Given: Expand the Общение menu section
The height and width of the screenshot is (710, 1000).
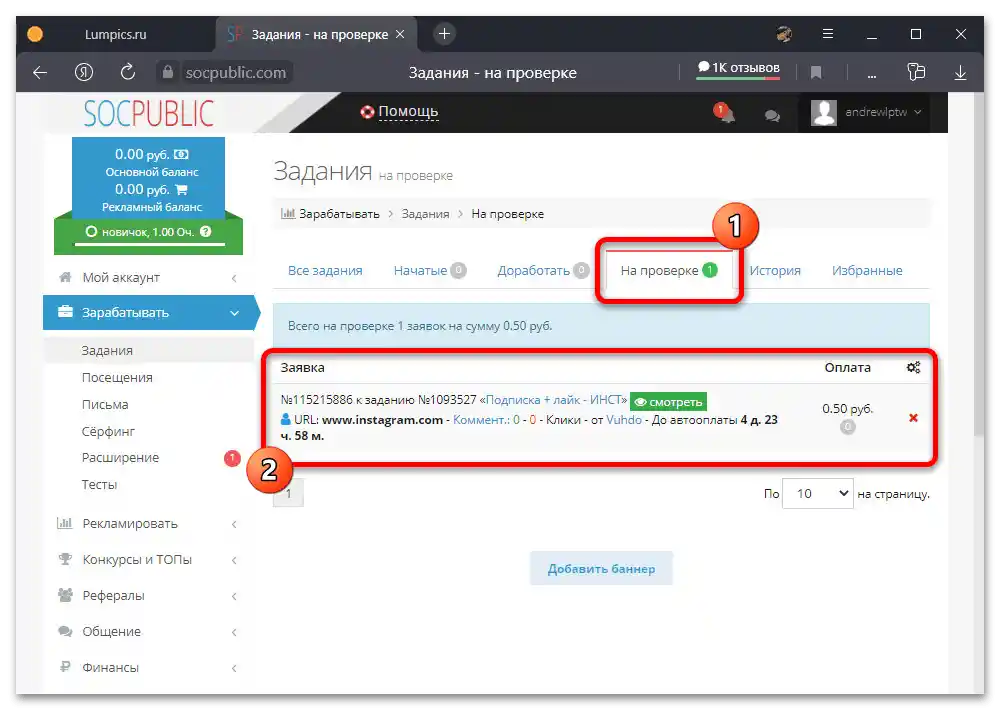Looking at the screenshot, I should 149,632.
